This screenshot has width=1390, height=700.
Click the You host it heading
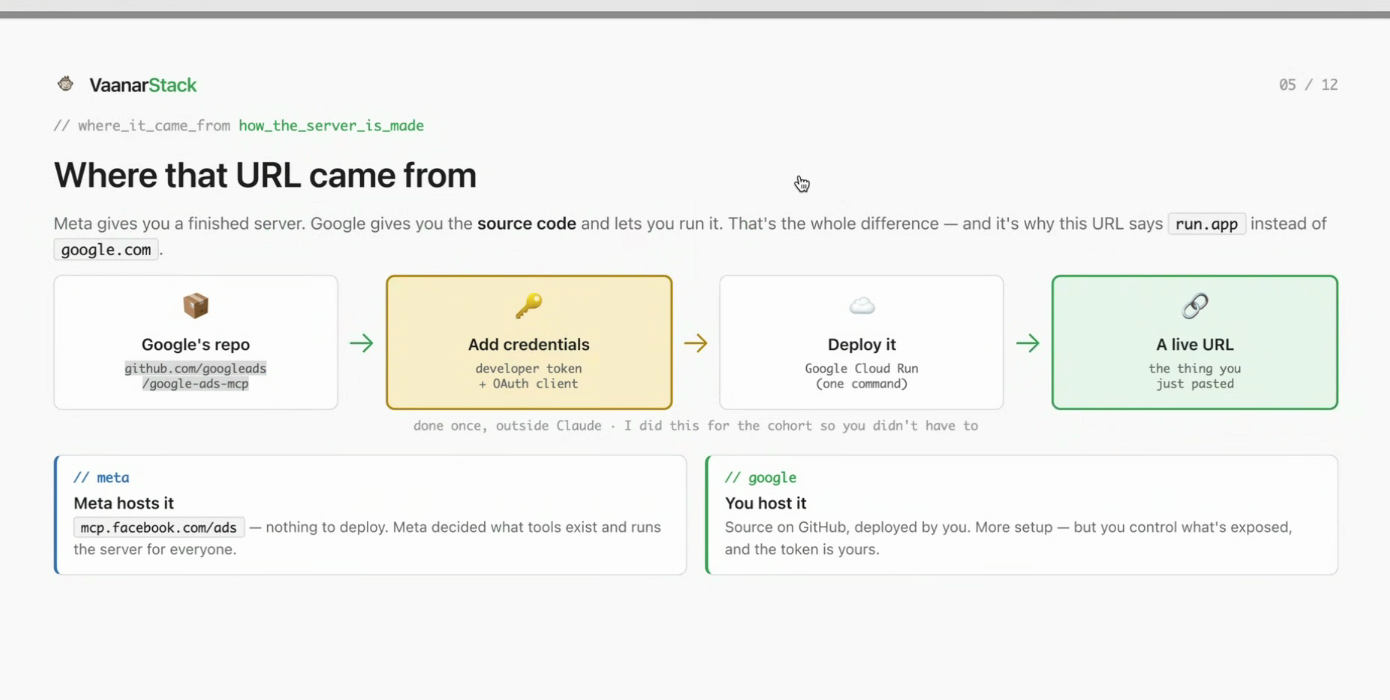click(x=766, y=503)
